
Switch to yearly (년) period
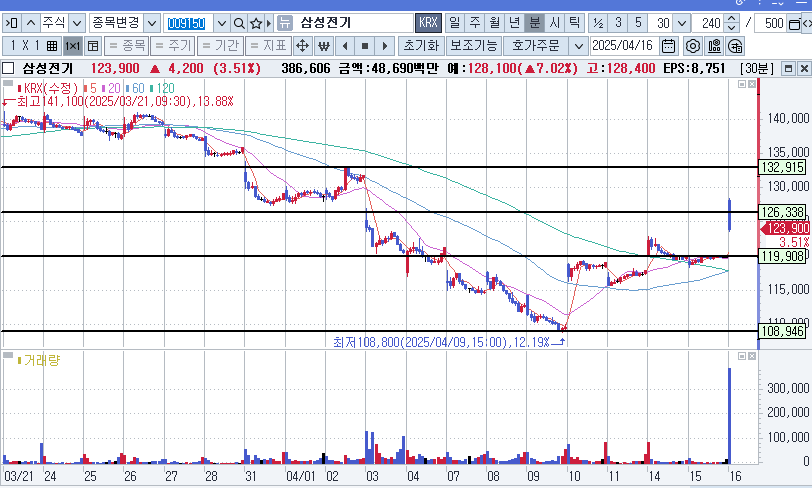click(514, 23)
